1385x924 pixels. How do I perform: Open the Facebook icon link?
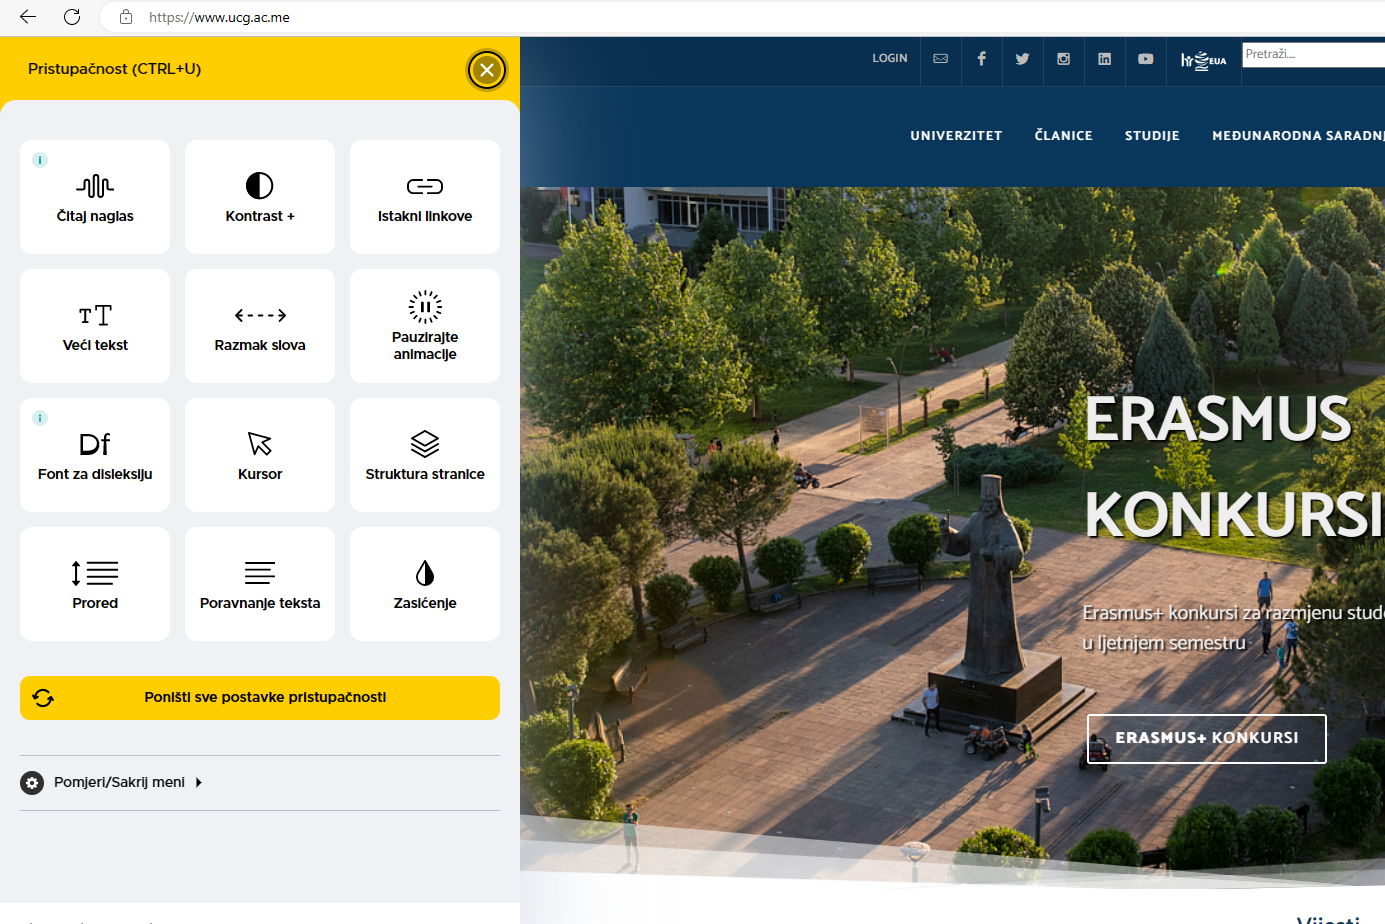[981, 59]
